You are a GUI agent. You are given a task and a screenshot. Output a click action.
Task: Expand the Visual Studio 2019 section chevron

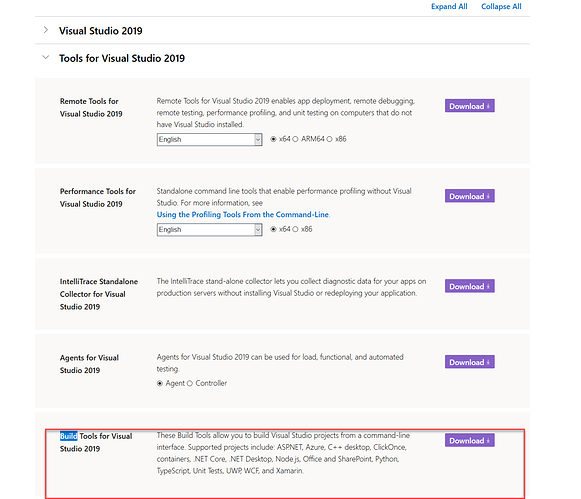point(46,30)
